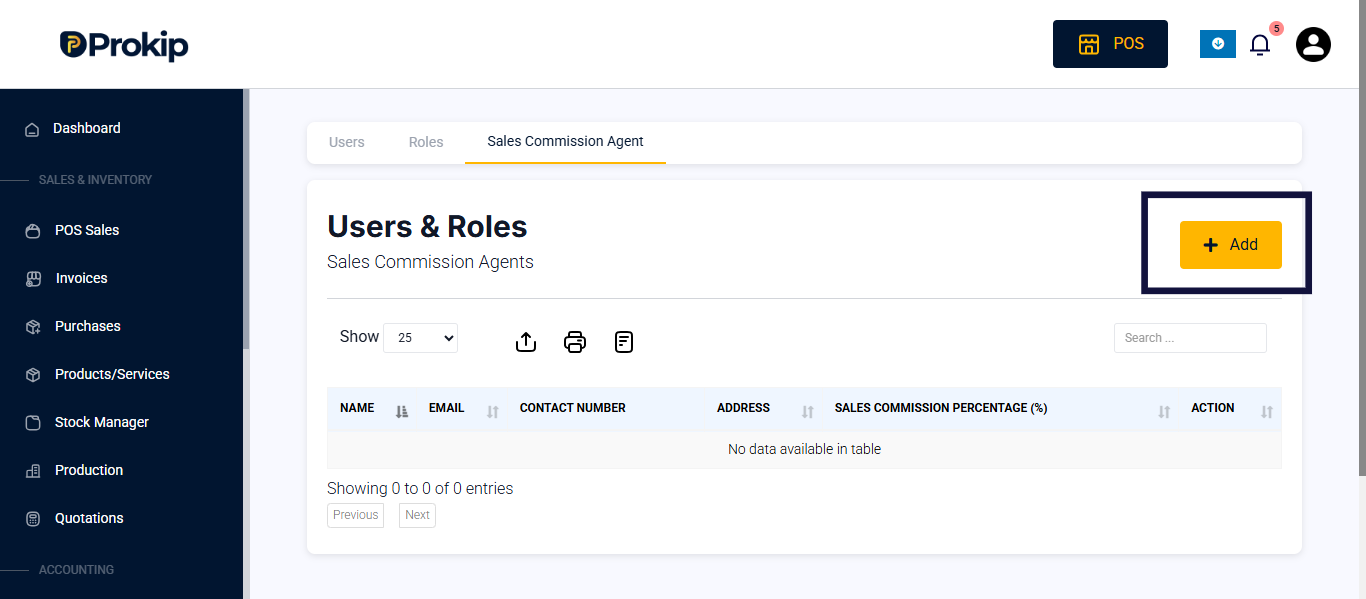Viewport: 1366px width, 599px height.
Task: Click the Products/Services cube icon
Action: (33, 375)
